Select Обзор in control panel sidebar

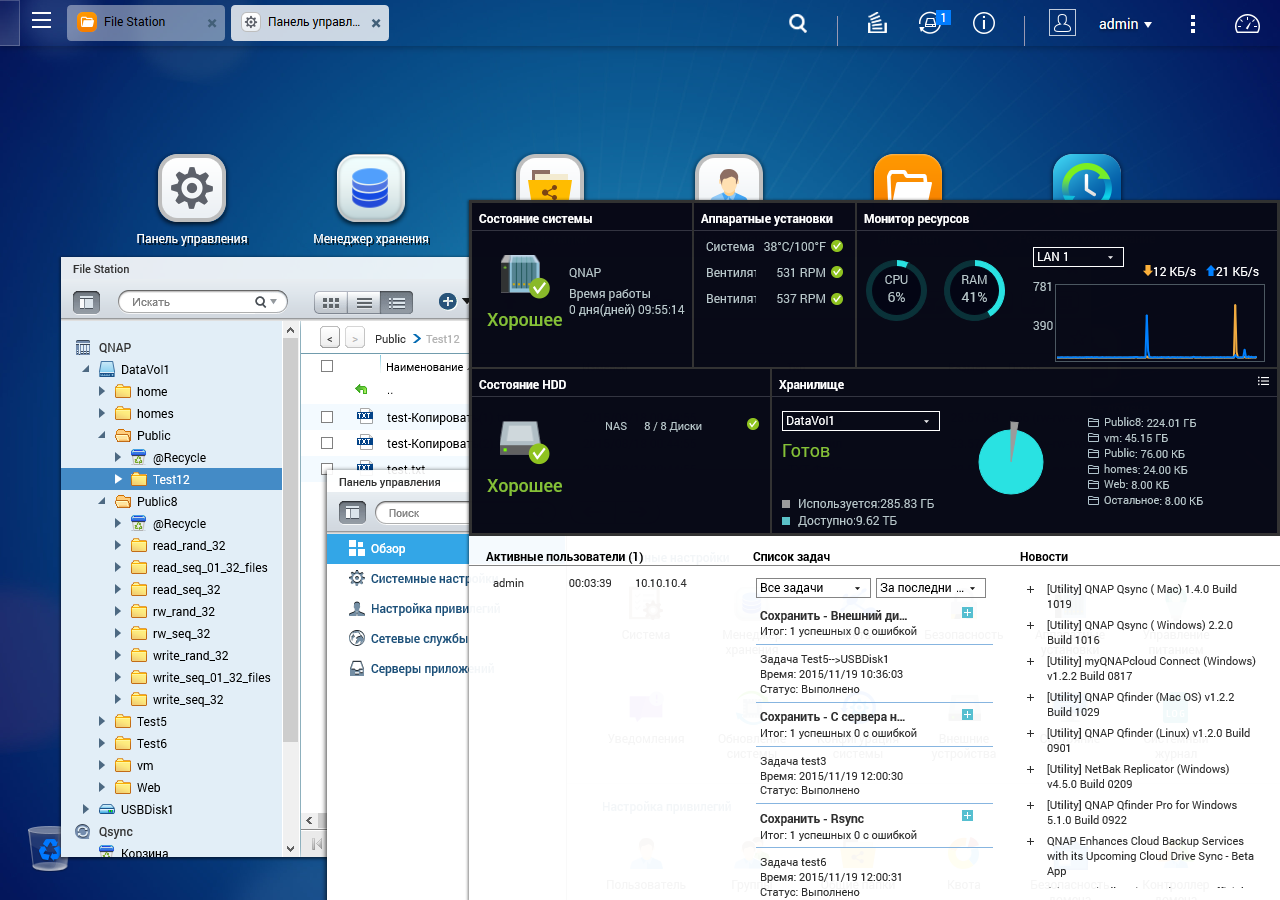coord(387,549)
